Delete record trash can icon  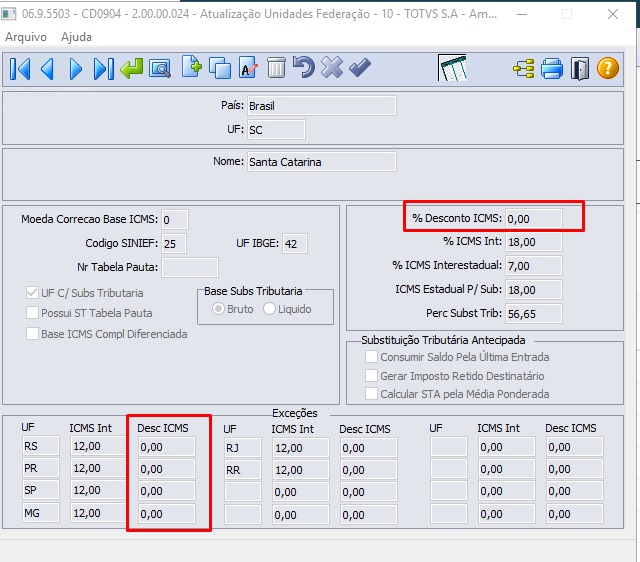click(x=276, y=68)
